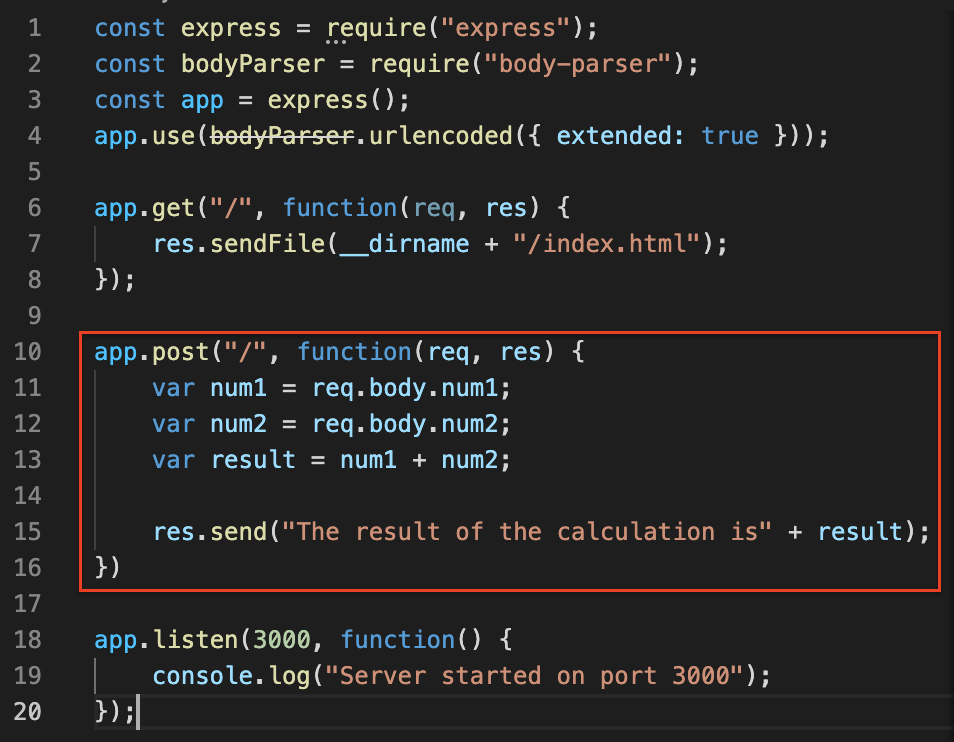Image resolution: width=954 pixels, height=742 pixels.
Task: Click "sendFile" on line 7
Action: pos(268,244)
